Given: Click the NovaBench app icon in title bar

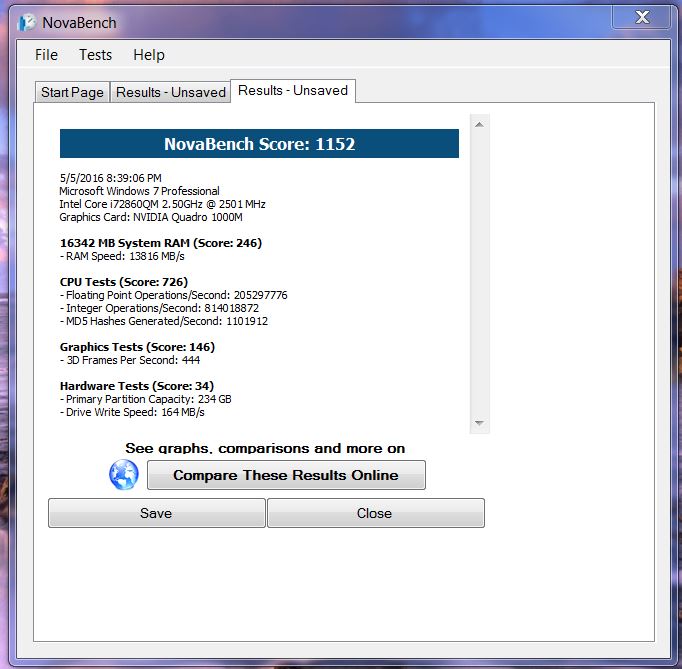Looking at the screenshot, I should click(26, 23).
